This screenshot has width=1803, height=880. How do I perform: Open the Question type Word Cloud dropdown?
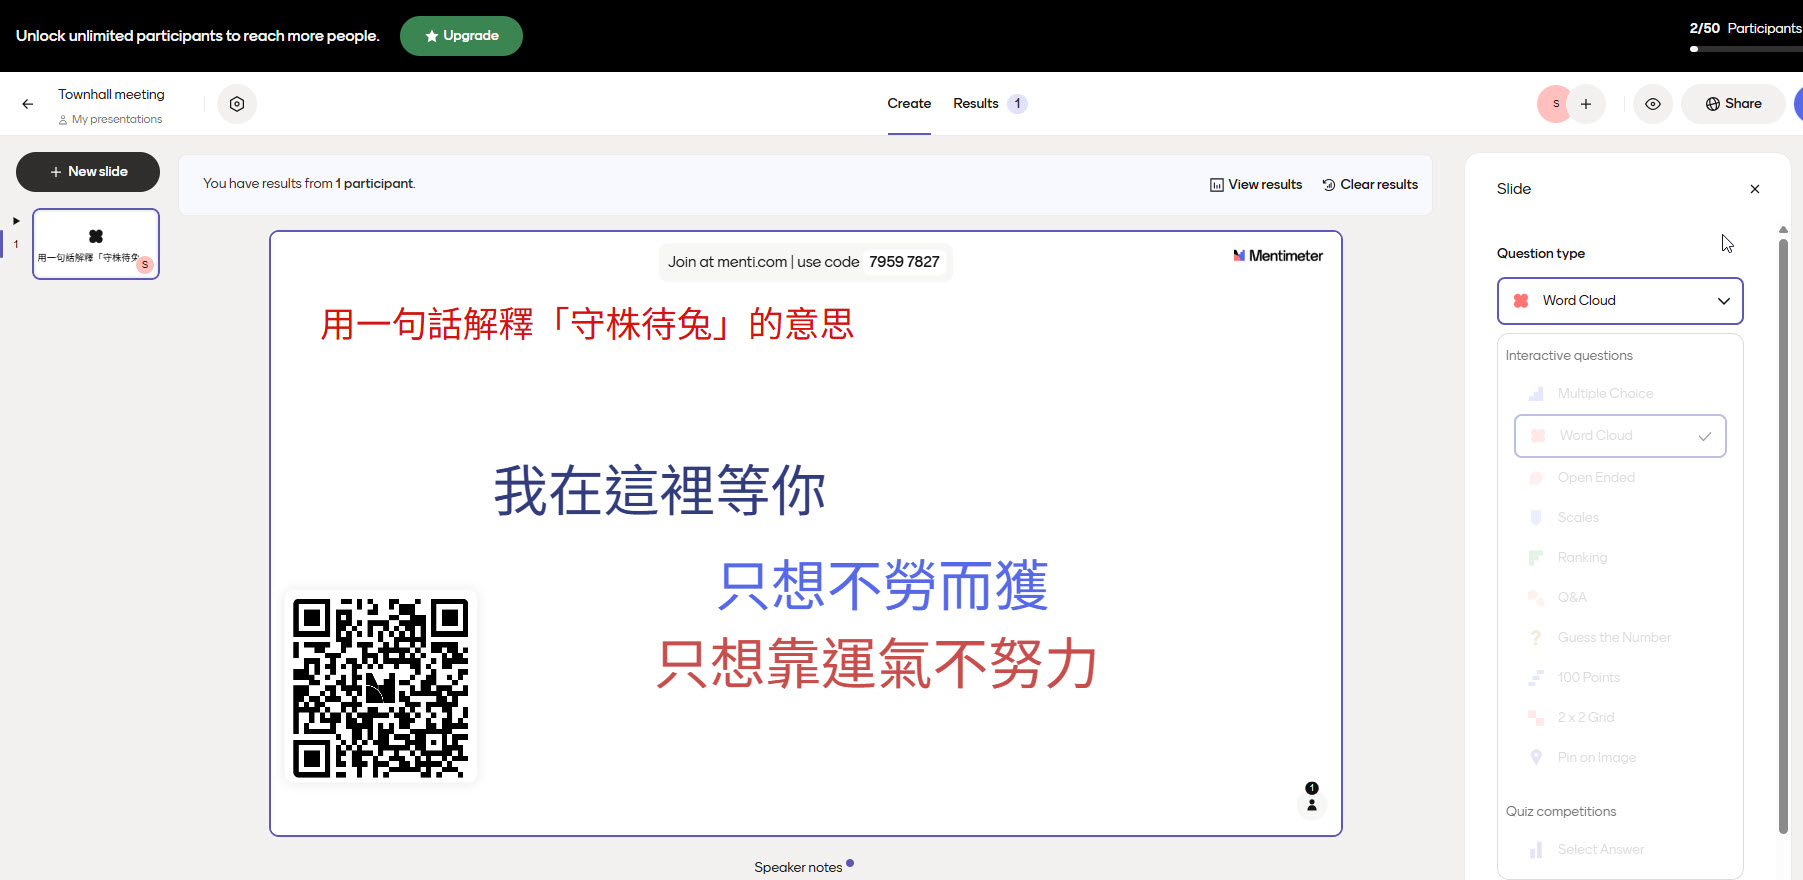pos(1620,301)
